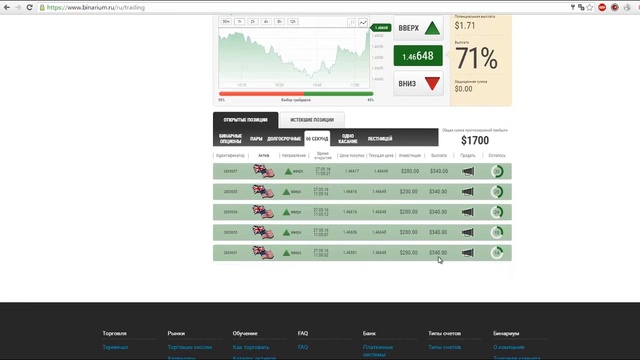640x360 pixels.
Task: Click the ВНИЗ red down arrow button
Action: pos(418,84)
